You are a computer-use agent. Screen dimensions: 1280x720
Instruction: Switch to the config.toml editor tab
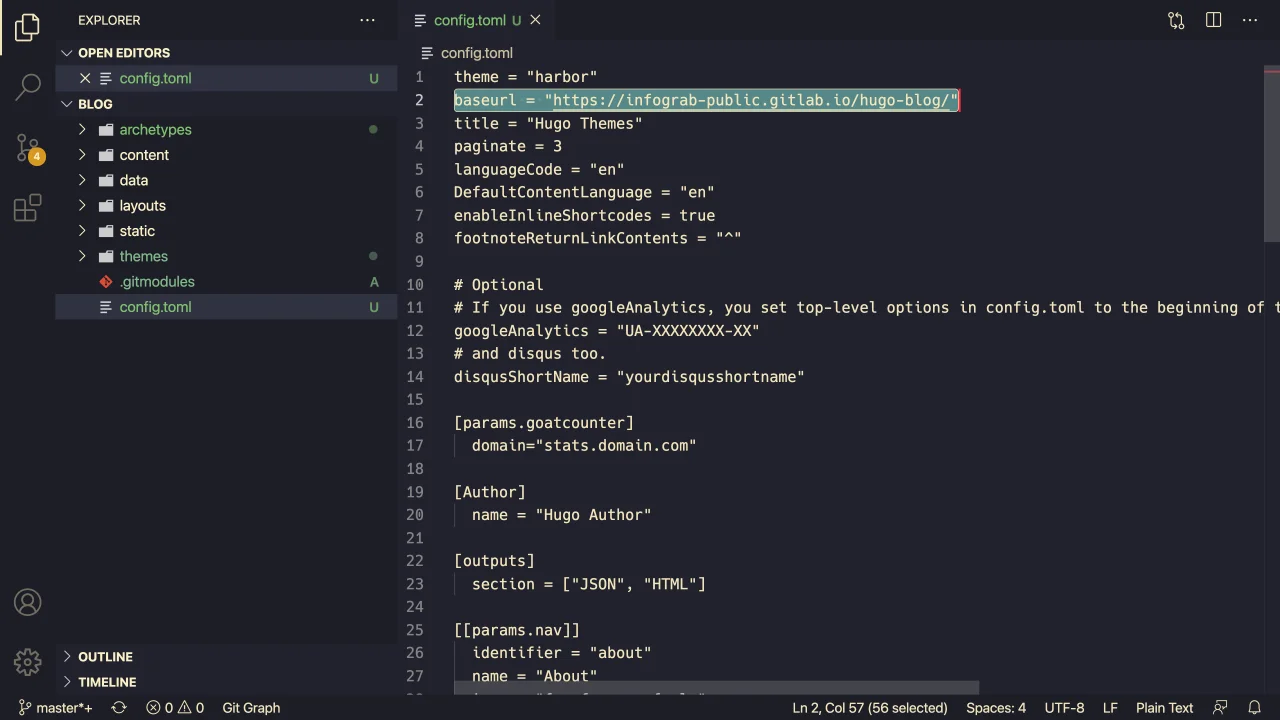point(469,20)
